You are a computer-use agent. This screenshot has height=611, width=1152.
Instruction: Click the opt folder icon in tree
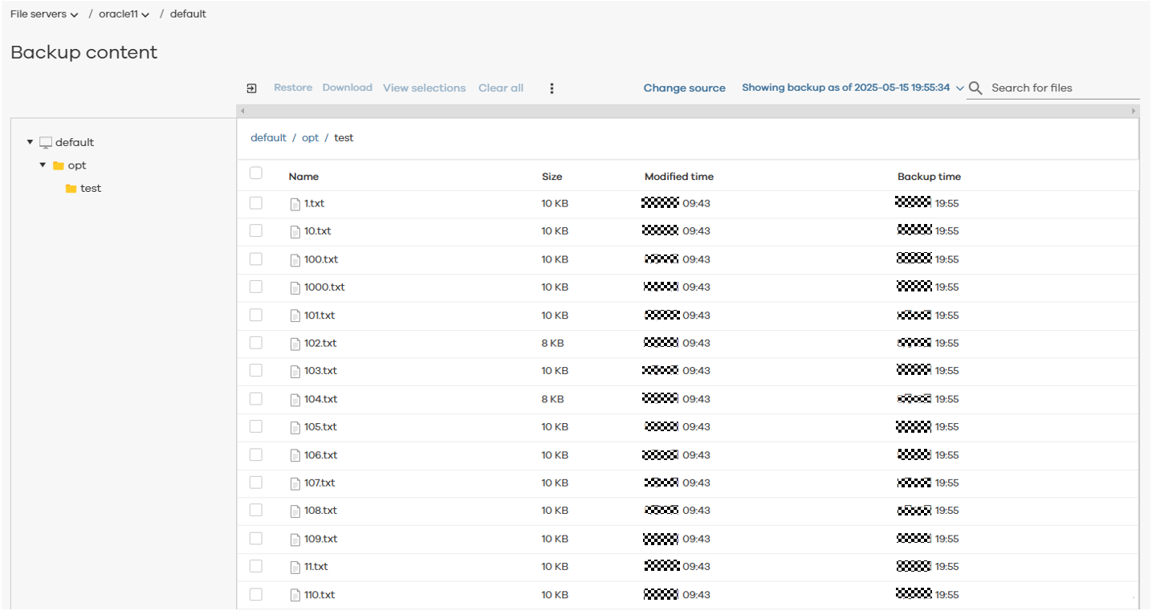(58, 166)
